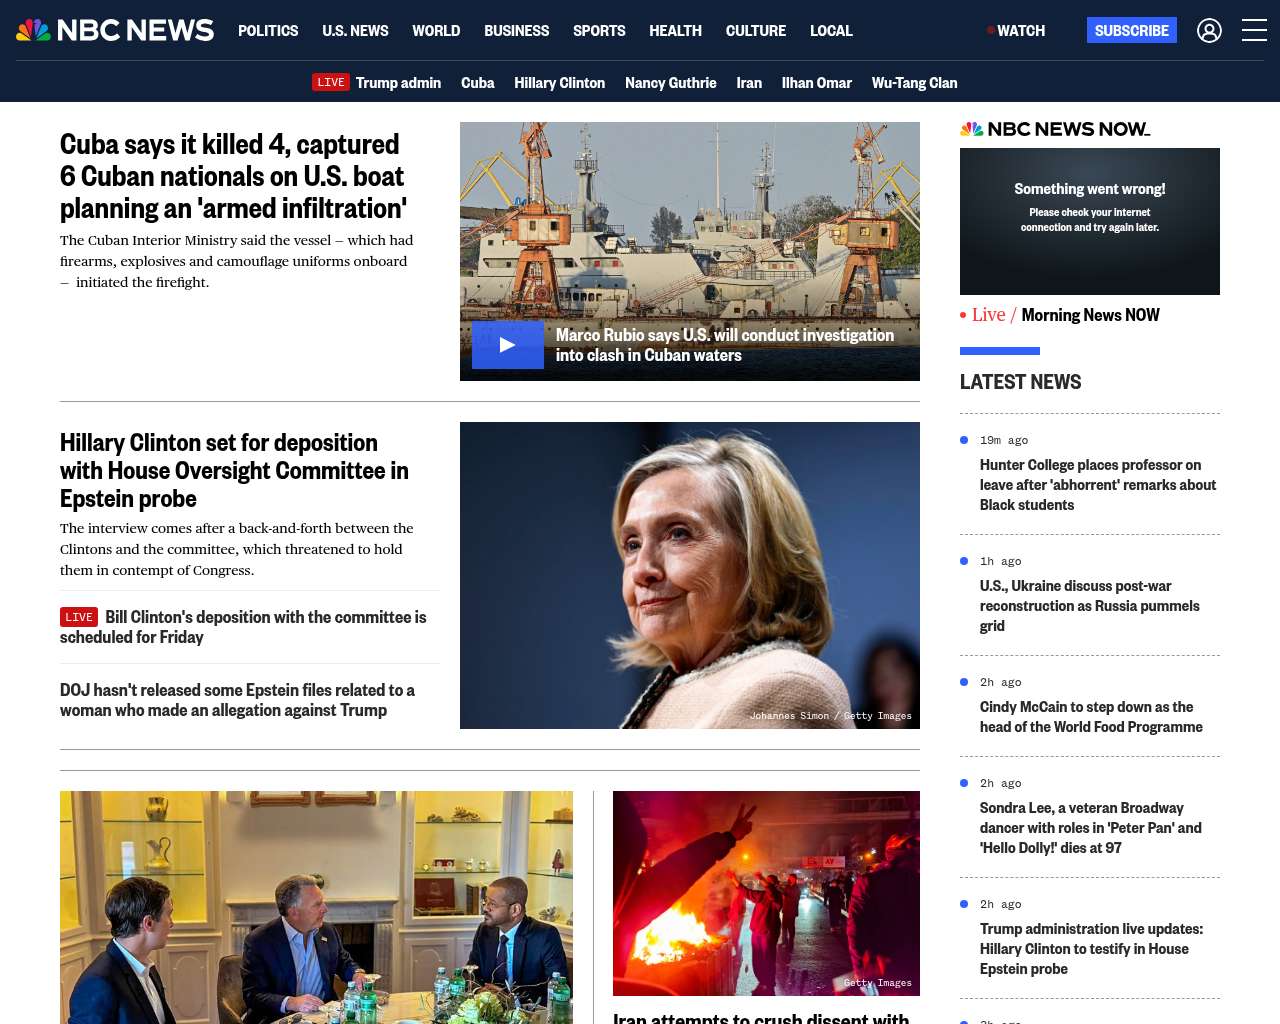Screen dimensions: 1280x1024
Task: Click the Watch live link in header
Action: point(1016,31)
